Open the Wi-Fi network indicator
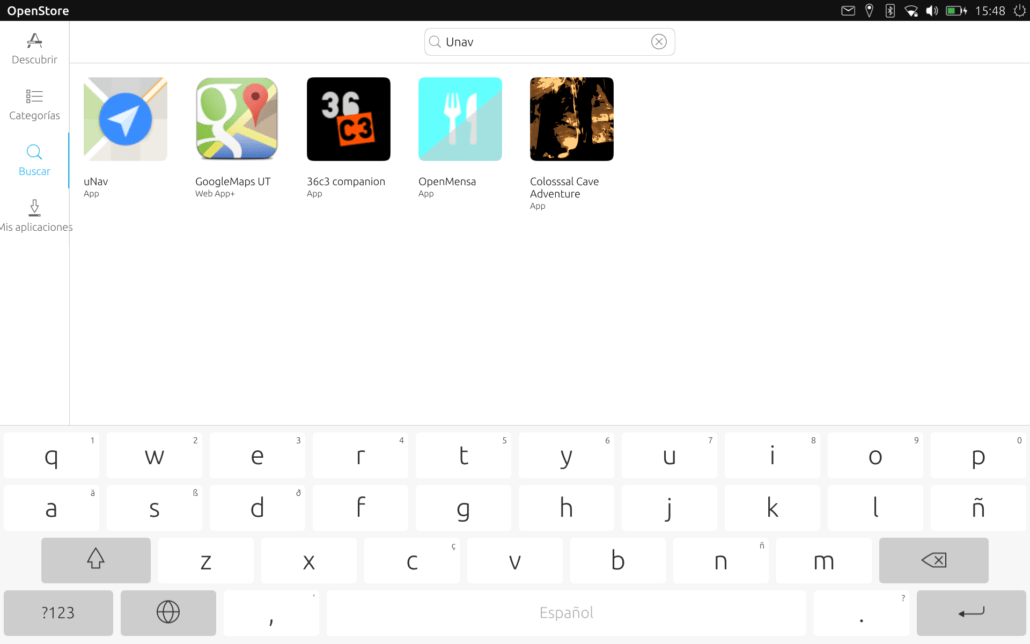1030x644 pixels. pos(911,11)
